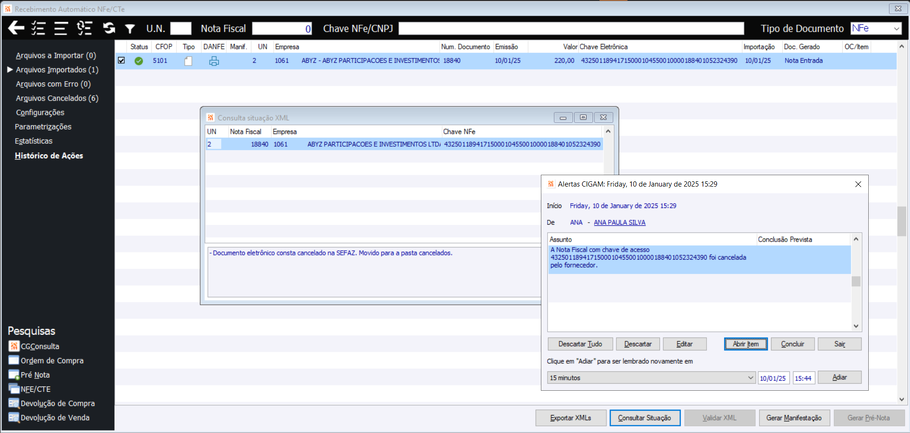Image resolution: width=910 pixels, height=433 pixels.
Task: Select row 18840 in Consulta situação XML
Action: point(405,145)
